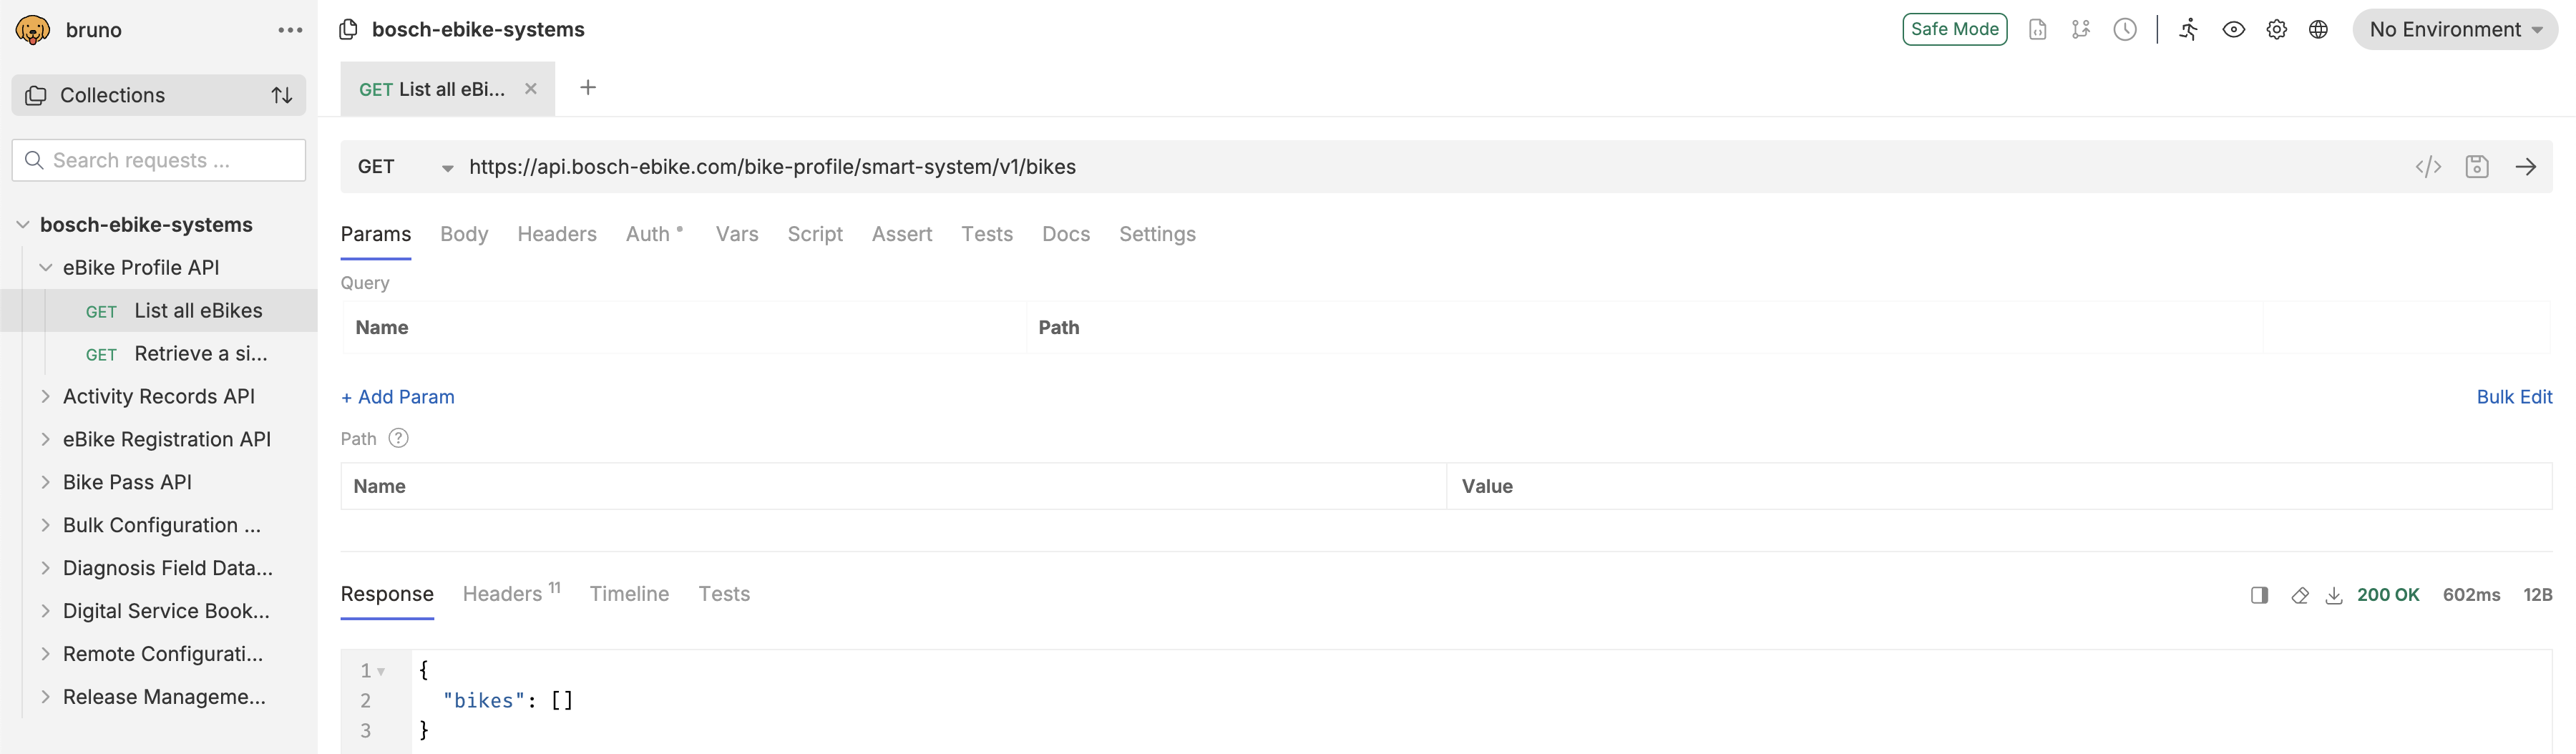Click the 12B response size

point(2538,595)
